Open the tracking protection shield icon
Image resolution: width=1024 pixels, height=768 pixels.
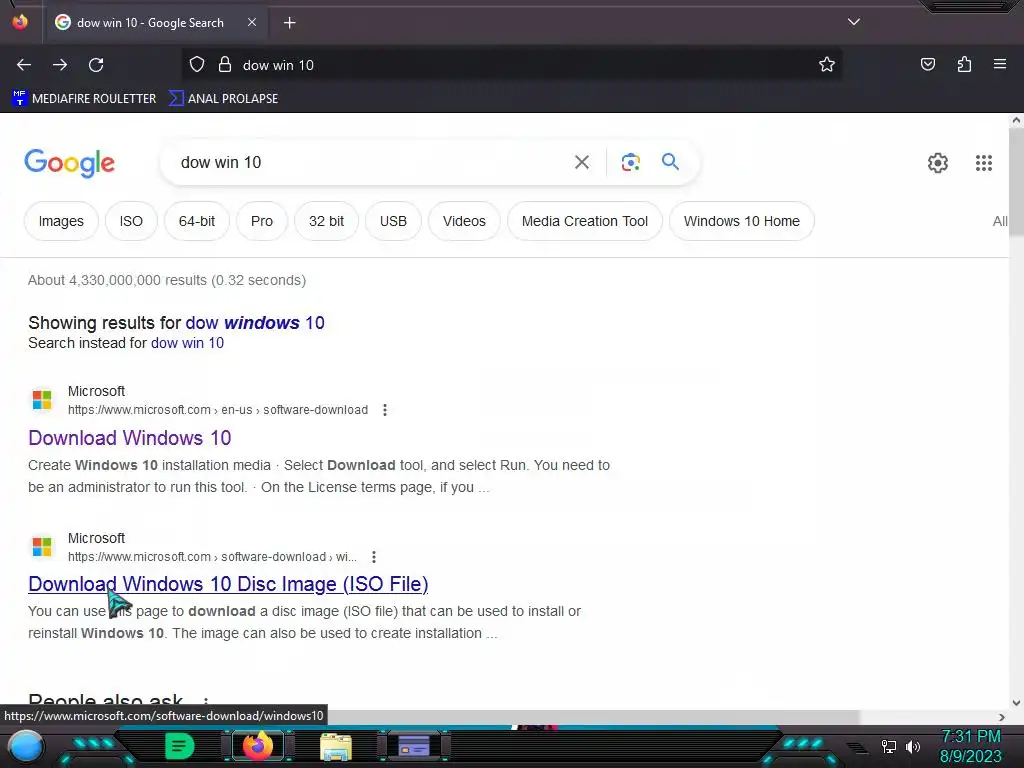click(197, 65)
